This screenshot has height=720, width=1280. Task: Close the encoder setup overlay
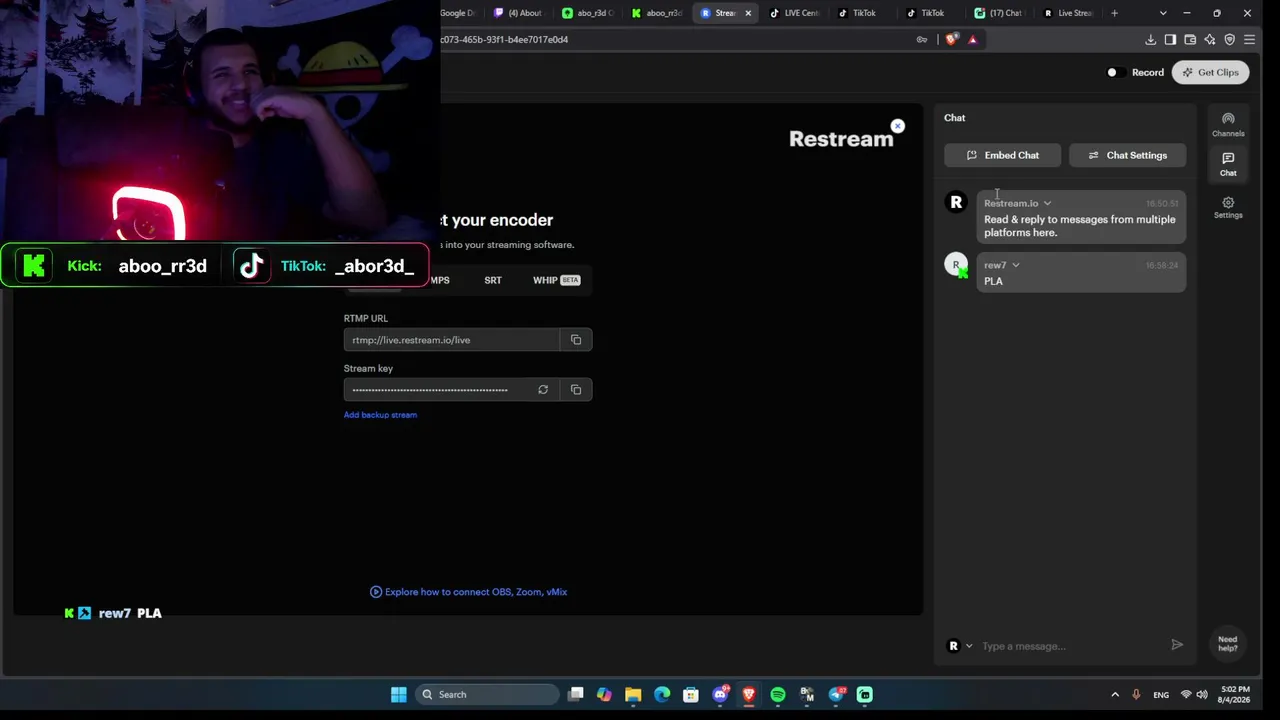coord(898,126)
